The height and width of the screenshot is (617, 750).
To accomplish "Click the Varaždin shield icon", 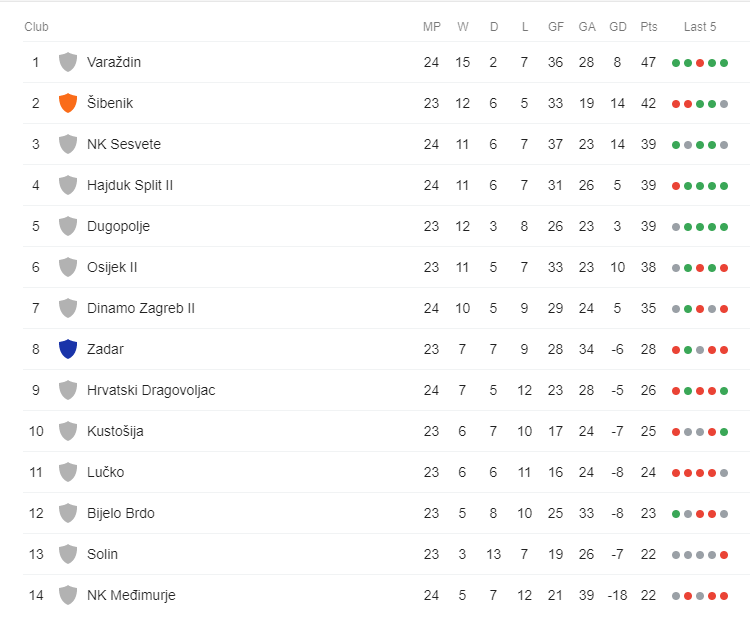I will pyautogui.click(x=68, y=62).
